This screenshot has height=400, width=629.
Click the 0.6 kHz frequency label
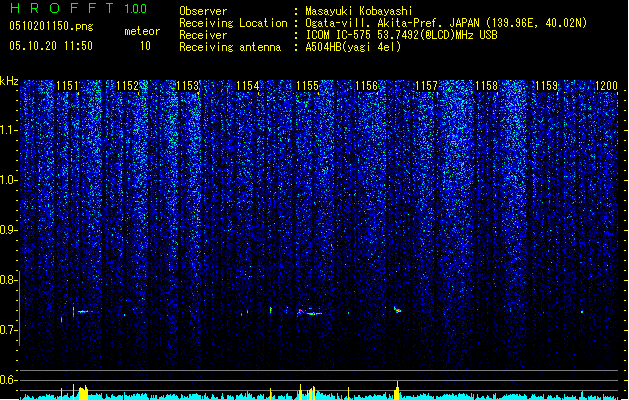[x=9, y=380]
